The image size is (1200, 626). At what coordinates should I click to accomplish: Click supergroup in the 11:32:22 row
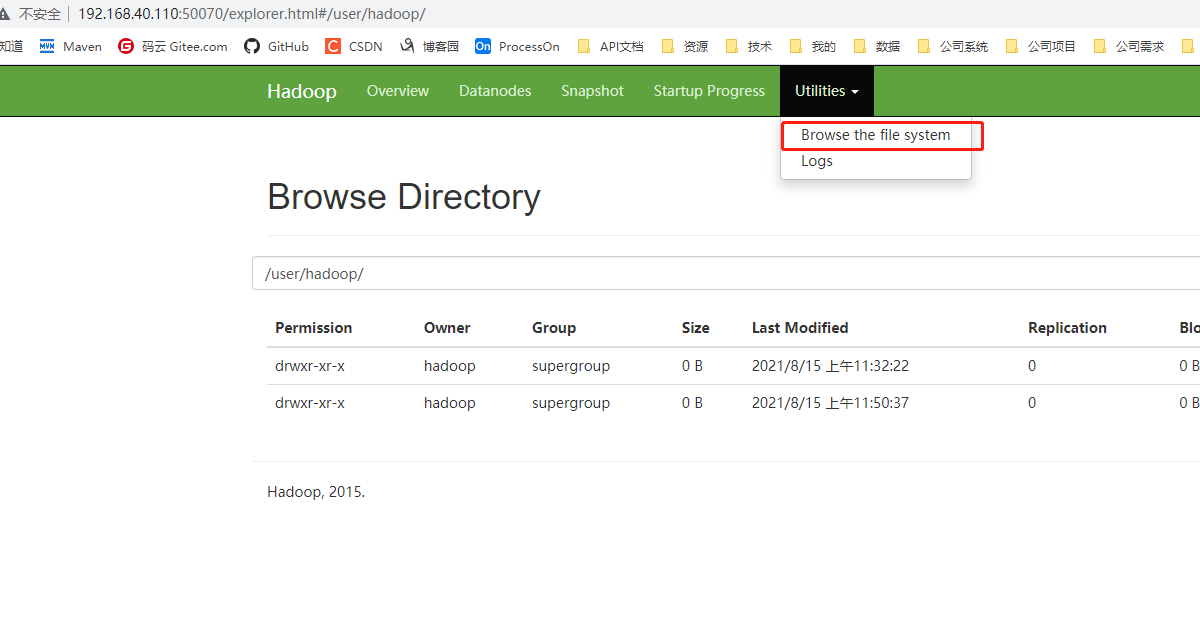coord(571,366)
